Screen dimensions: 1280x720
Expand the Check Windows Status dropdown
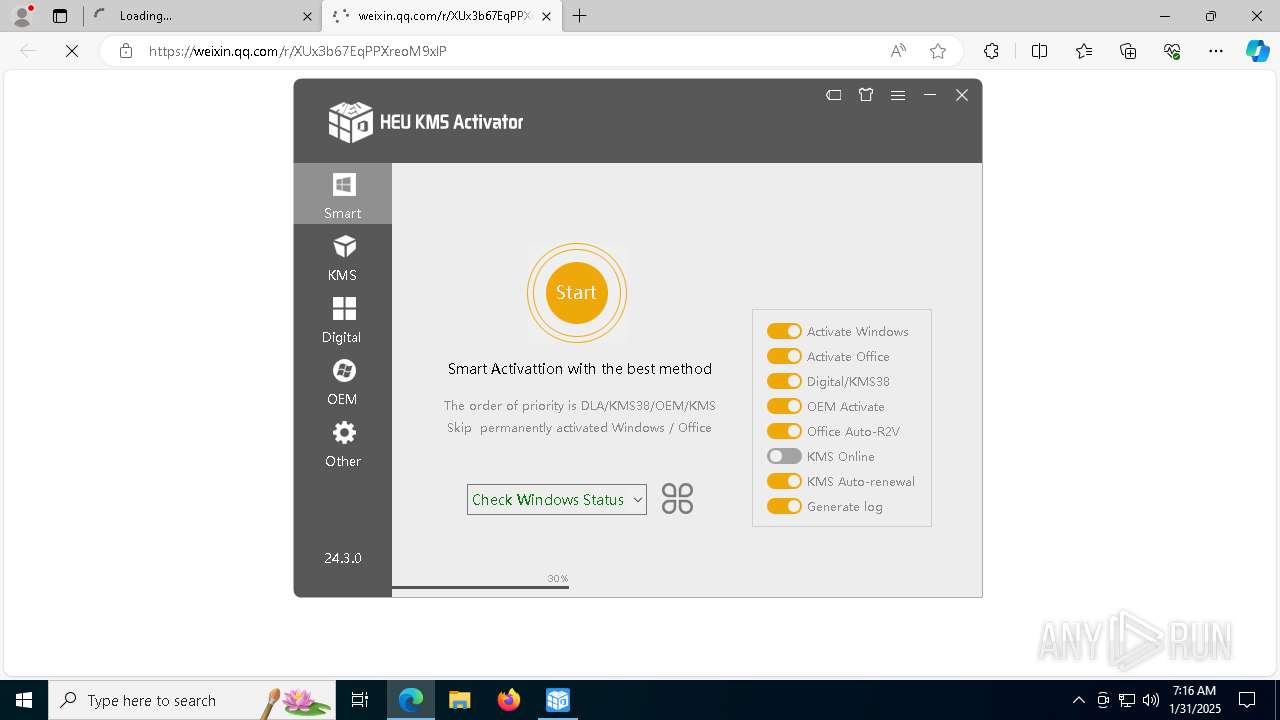point(557,499)
